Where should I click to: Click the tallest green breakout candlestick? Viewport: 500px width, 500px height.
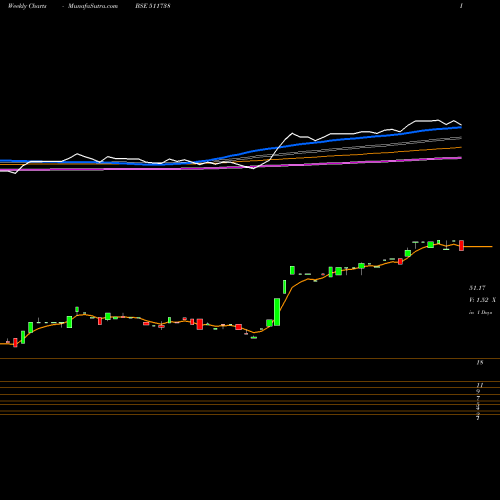[277, 312]
